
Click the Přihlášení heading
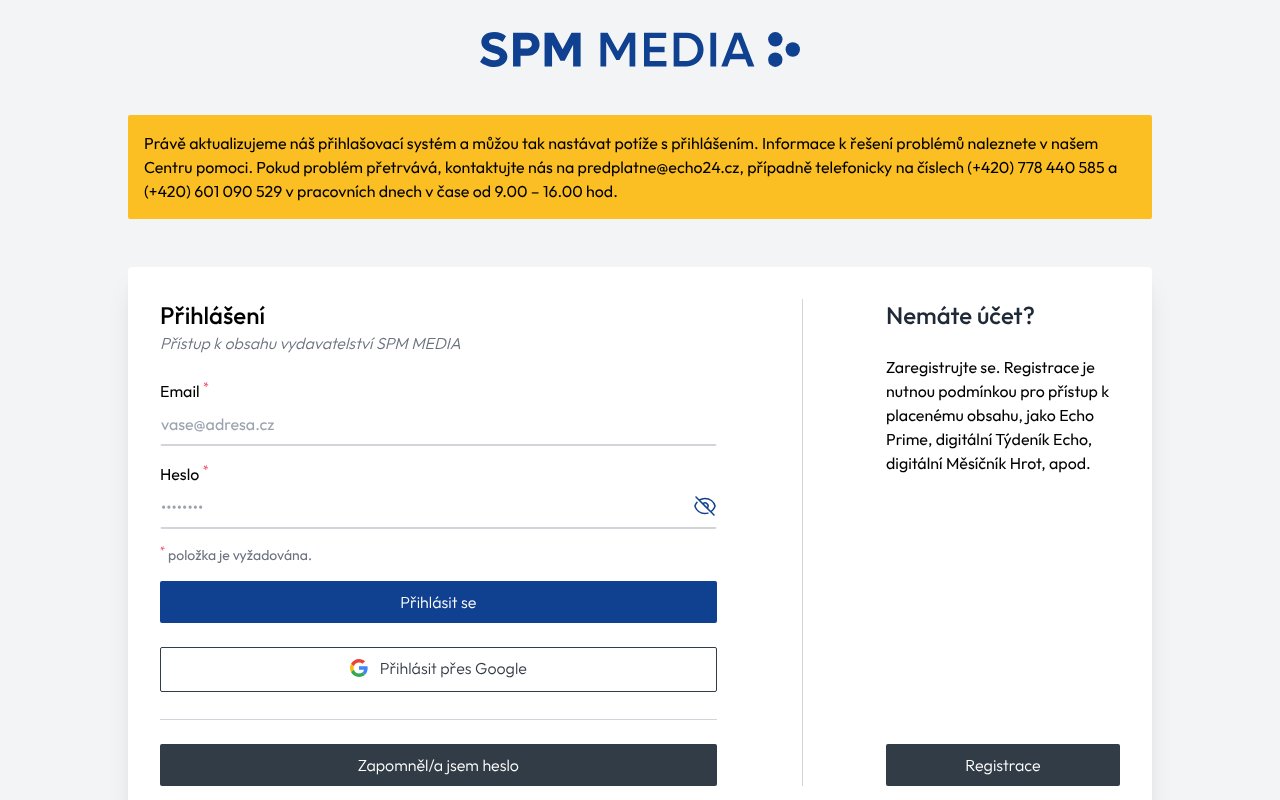tap(212, 316)
